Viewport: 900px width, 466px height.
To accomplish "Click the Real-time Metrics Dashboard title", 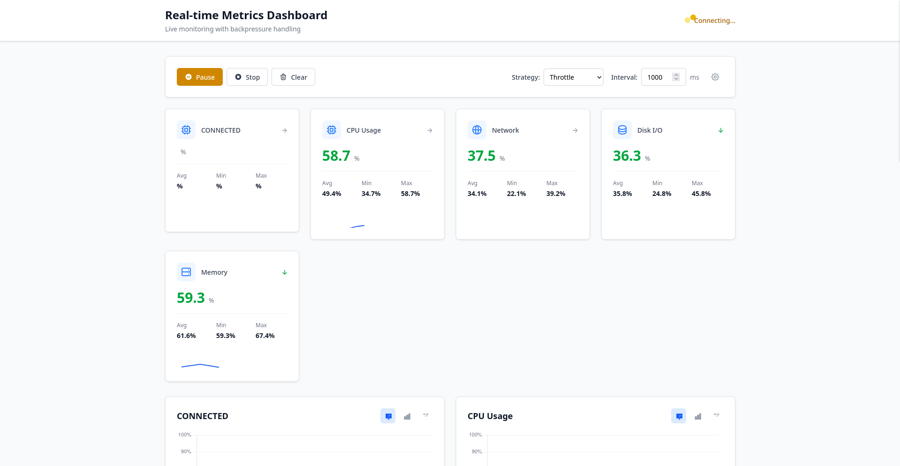I will (246, 15).
